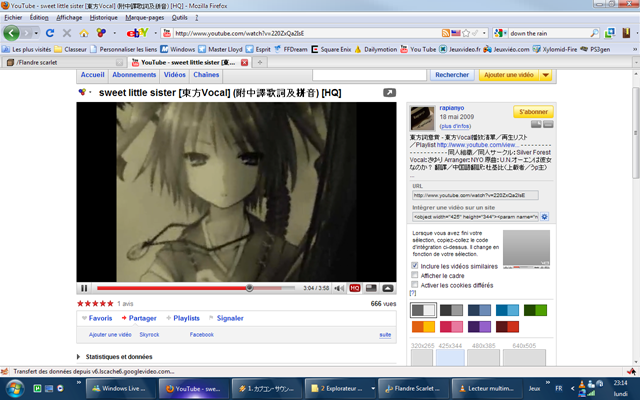Pause the YouTube video
Viewport: 640px width, 400px height.
(84, 288)
